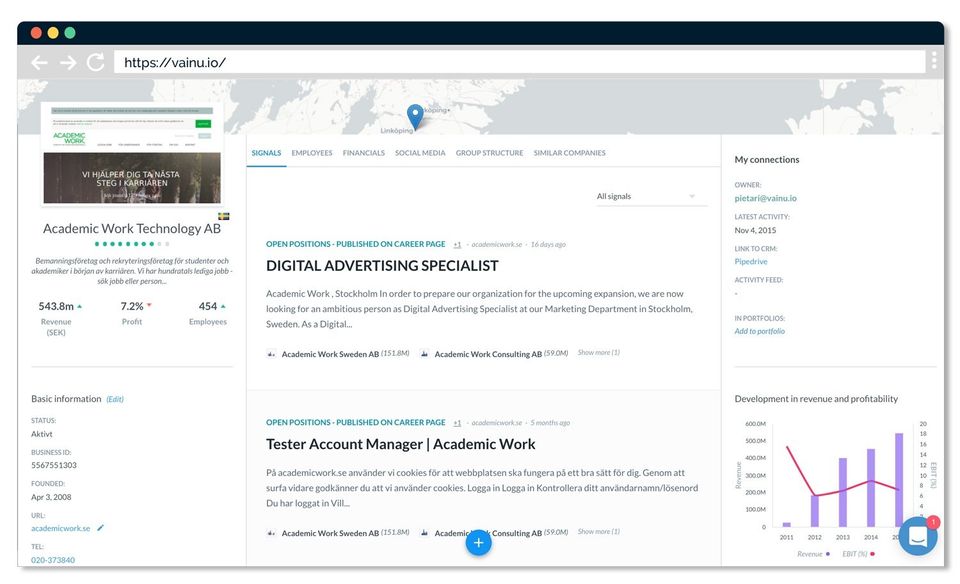Click the pencil icon next to academicwork.se
This screenshot has height=584, width=960.
pyautogui.click(x=100, y=527)
